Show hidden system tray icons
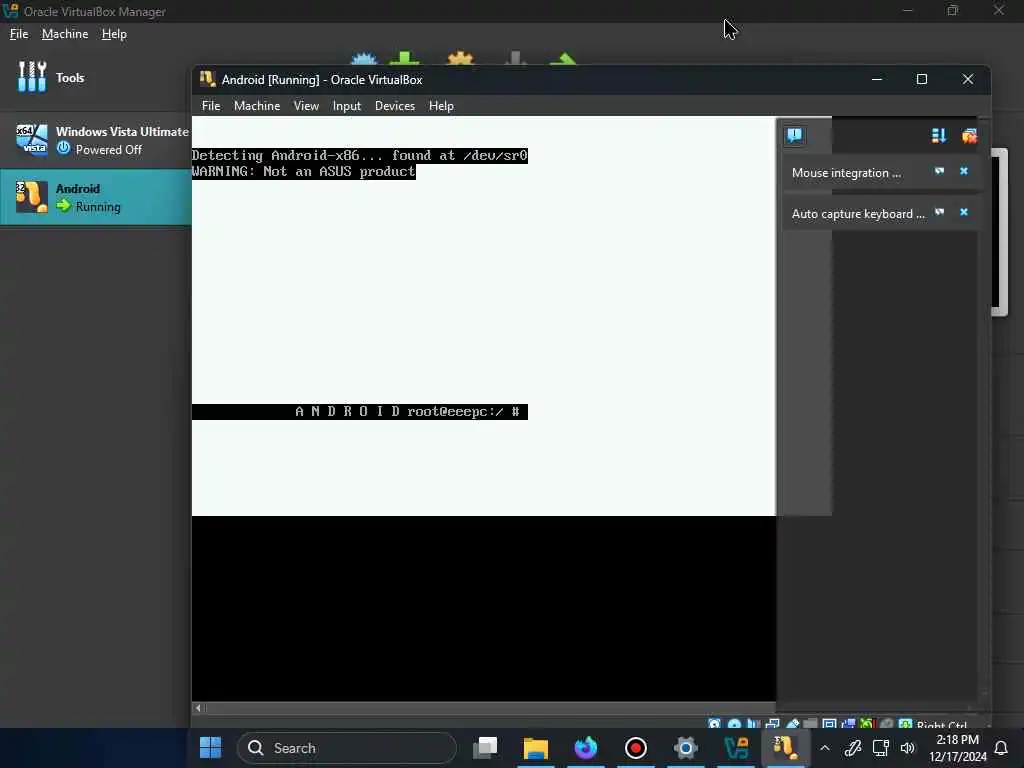This screenshot has height=768, width=1024. pos(825,748)
